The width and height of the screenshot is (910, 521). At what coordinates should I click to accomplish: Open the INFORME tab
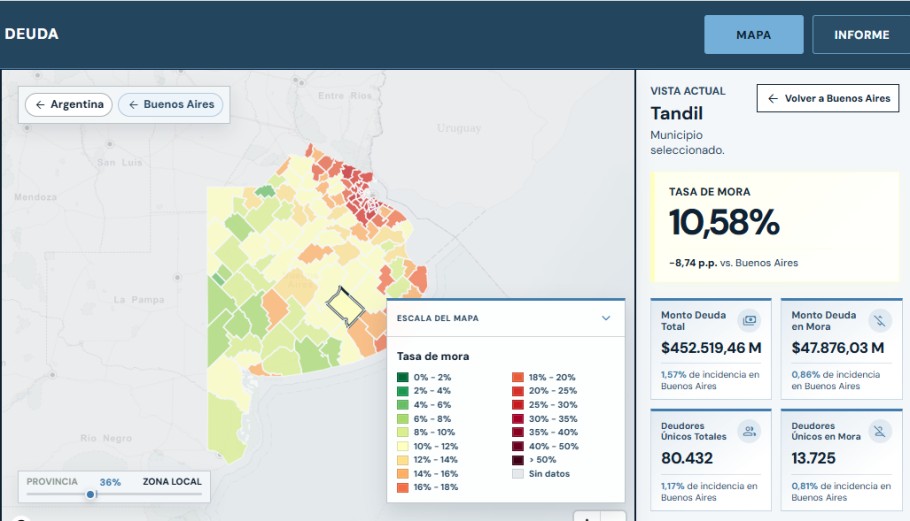[861, 35]
